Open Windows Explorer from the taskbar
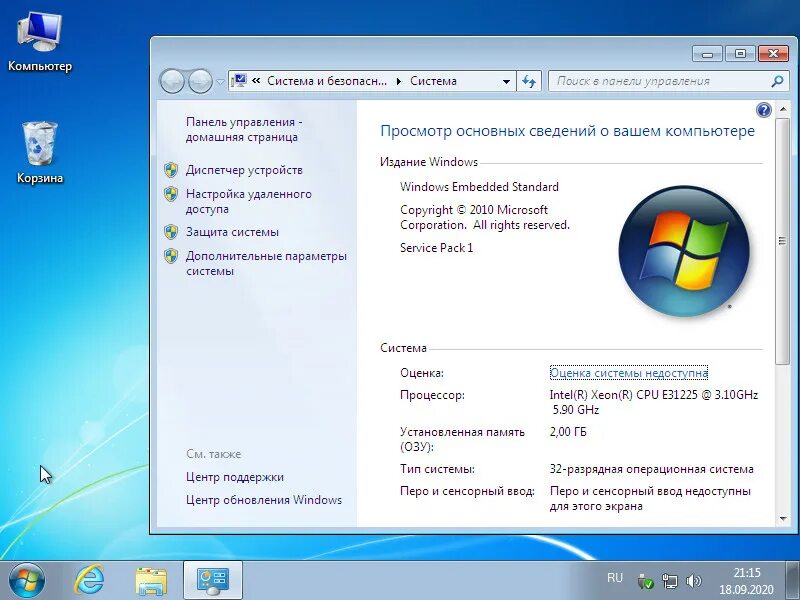This screenshot has width=800, height=600. pos(151,581)
